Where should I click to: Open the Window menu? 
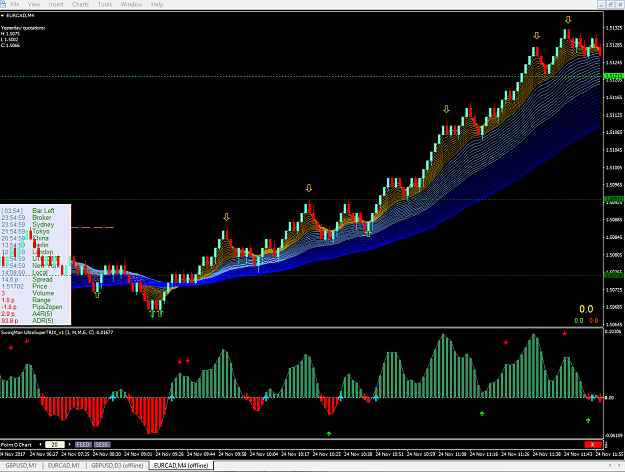[x=132, y=4]
